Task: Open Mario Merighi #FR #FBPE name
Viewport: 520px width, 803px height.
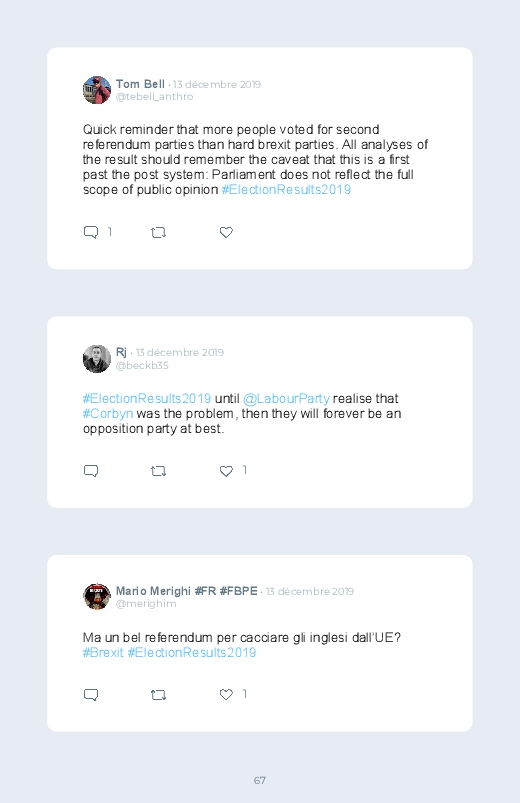Action: [186, 591]
